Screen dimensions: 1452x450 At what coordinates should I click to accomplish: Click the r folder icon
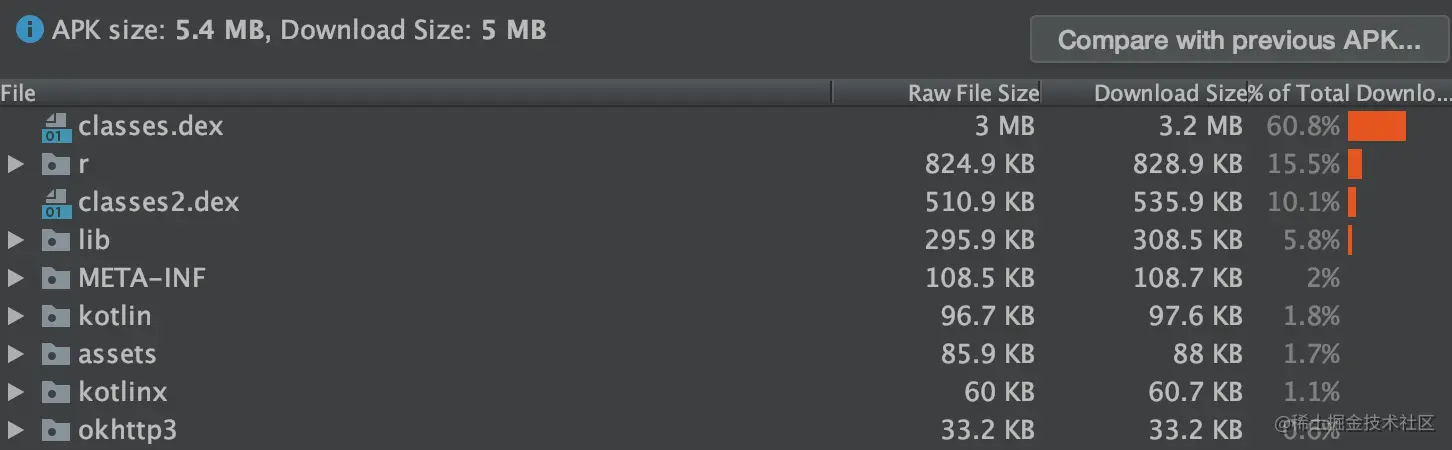(x=55, y=164)
